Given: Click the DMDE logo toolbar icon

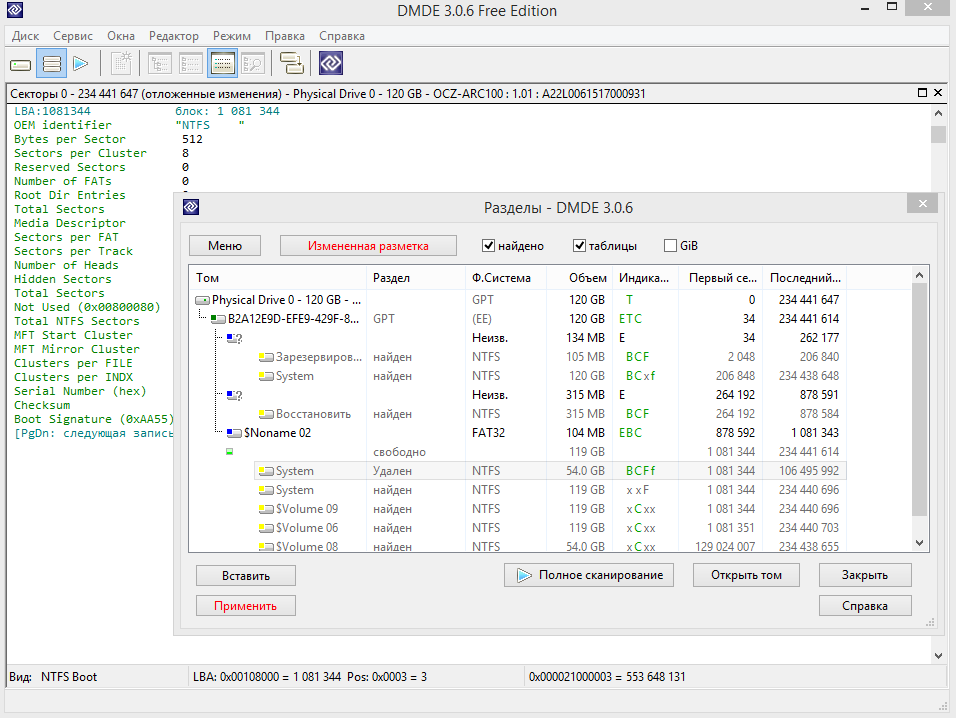Looking at the screenshot, I should point(331,64).
